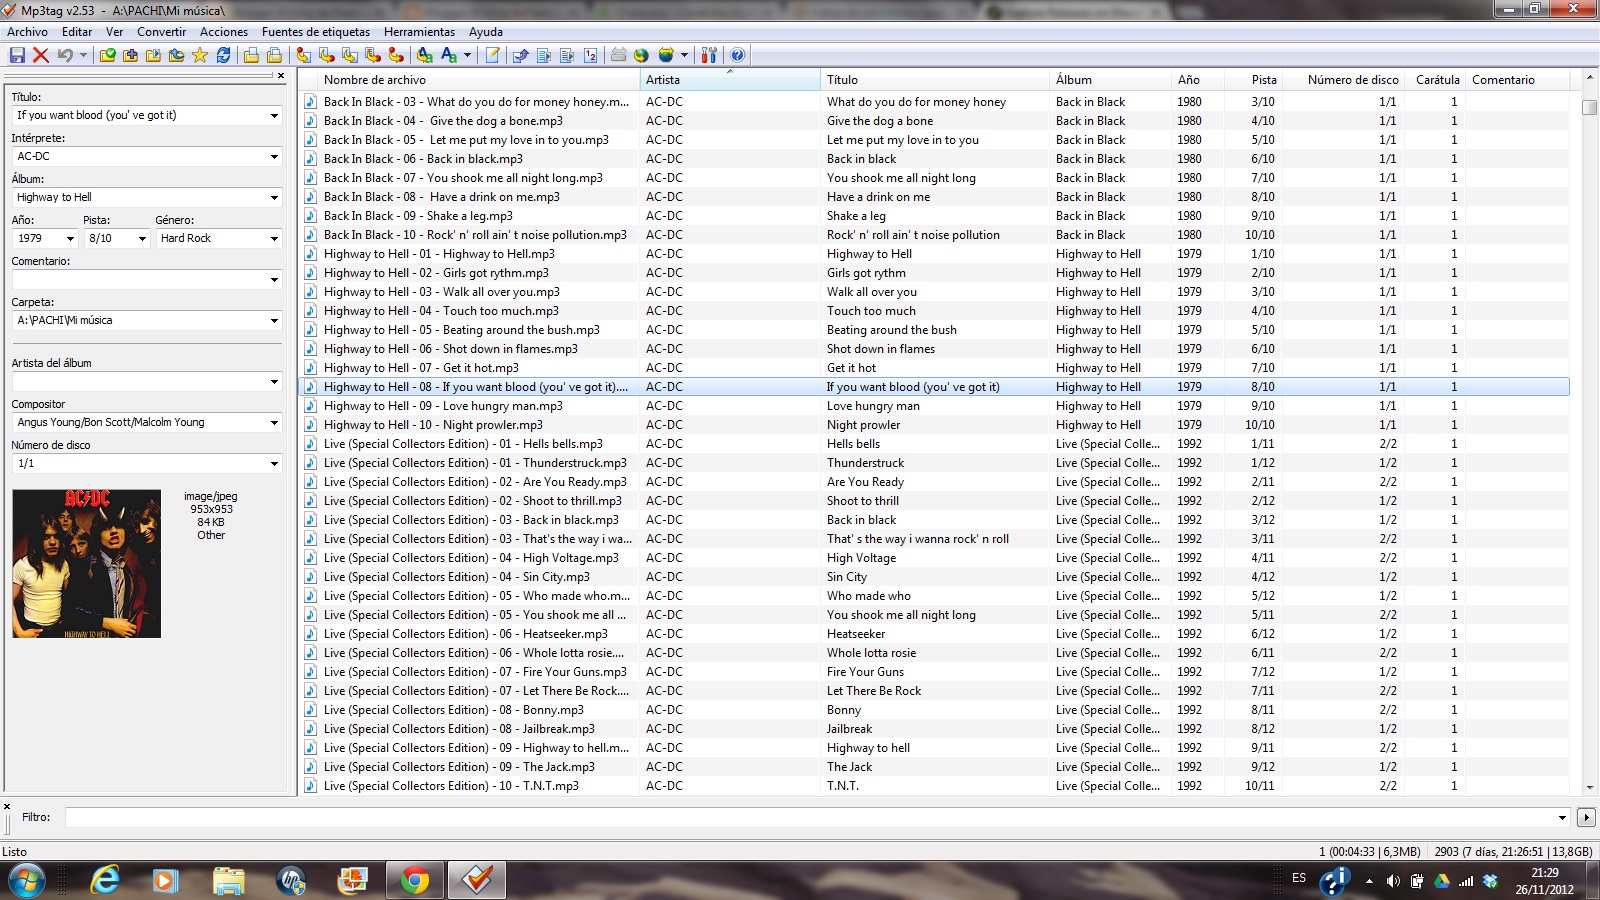1600x900 pixels.
Task: Click the folder icon with plus sign
Action: coord(130,55)
